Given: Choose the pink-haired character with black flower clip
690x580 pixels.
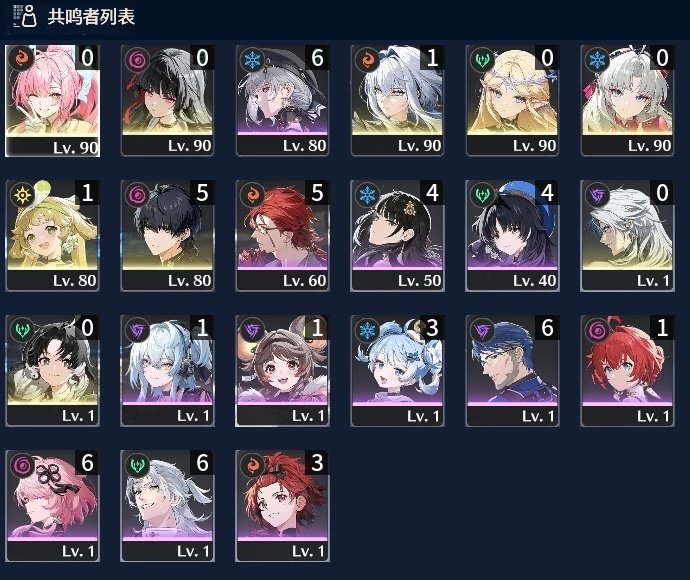Looking at the screenshot, I should (x=52, y=506).
